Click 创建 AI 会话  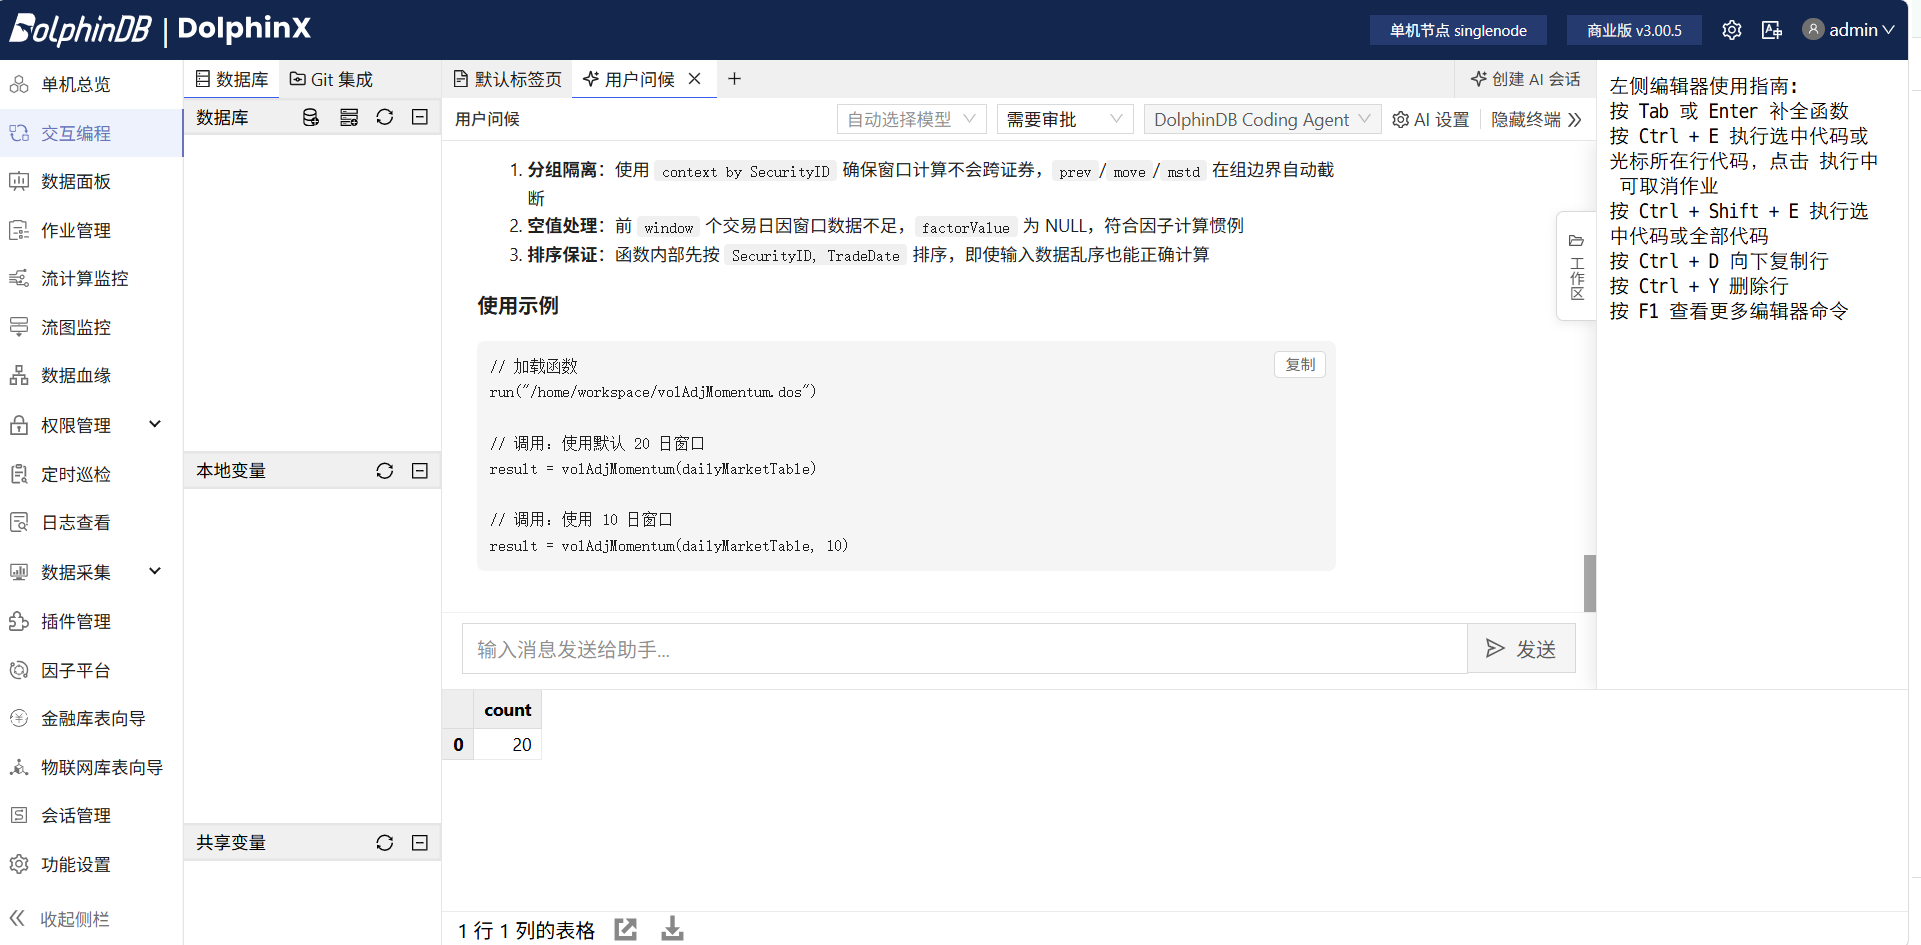tap(1525, 79)
